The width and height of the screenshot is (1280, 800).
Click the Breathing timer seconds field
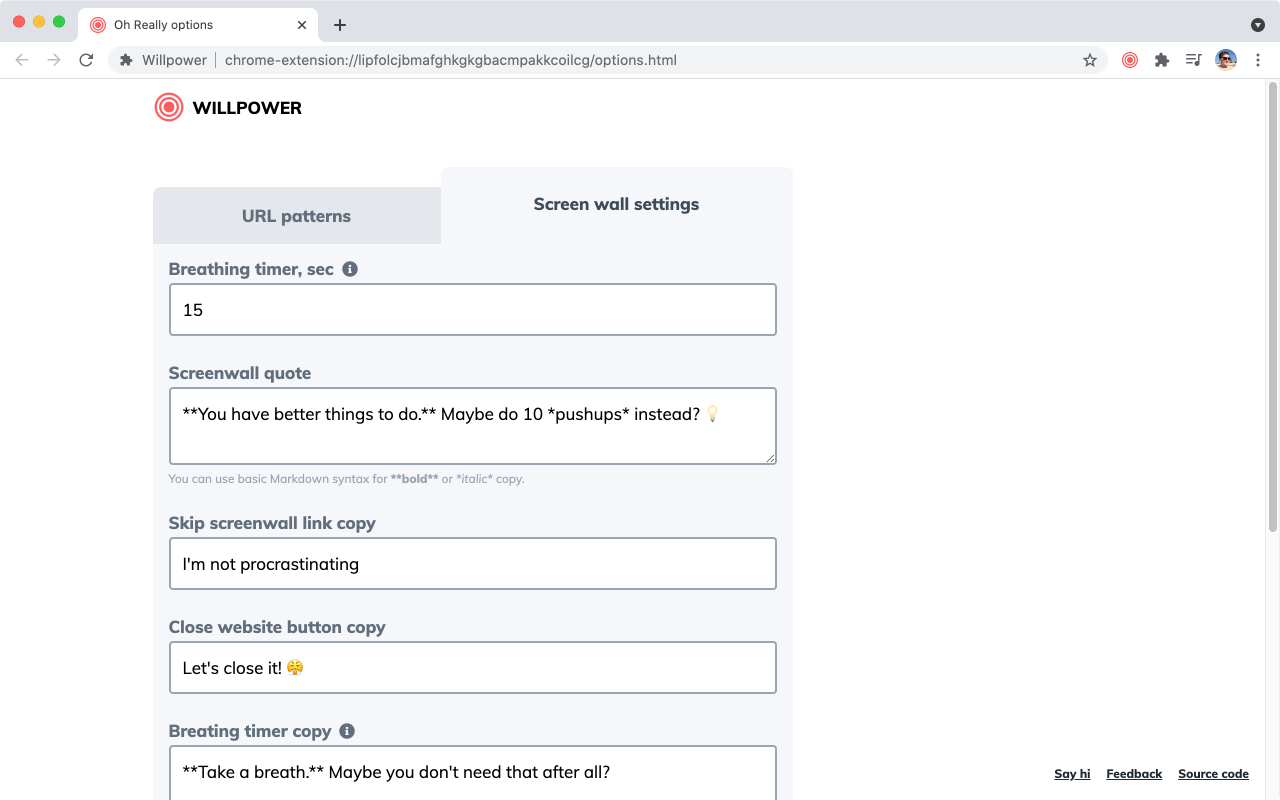pos(472,310)
